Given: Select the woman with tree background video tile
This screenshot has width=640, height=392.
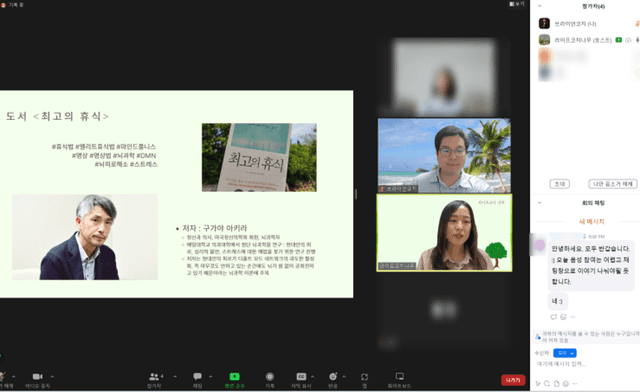Looking at the screenshot, I should pos(444,233).
